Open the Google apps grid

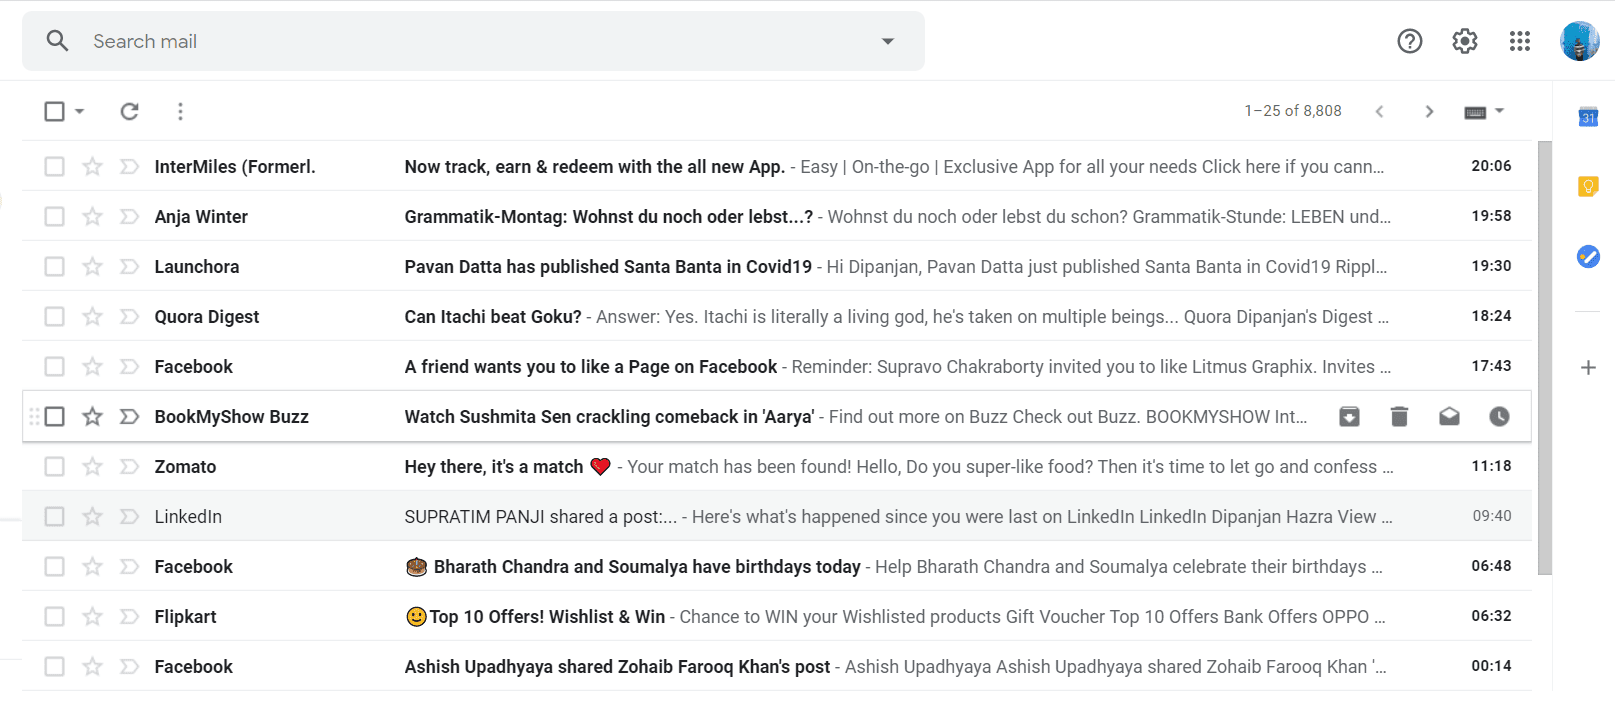tap(1520, 41)
